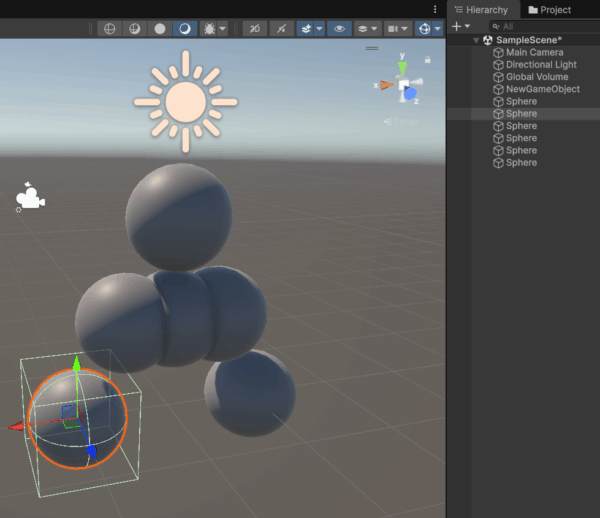The image size is (600, 518).
Task: Click the shaded wireframe draw mode icon
Action: 134,29
